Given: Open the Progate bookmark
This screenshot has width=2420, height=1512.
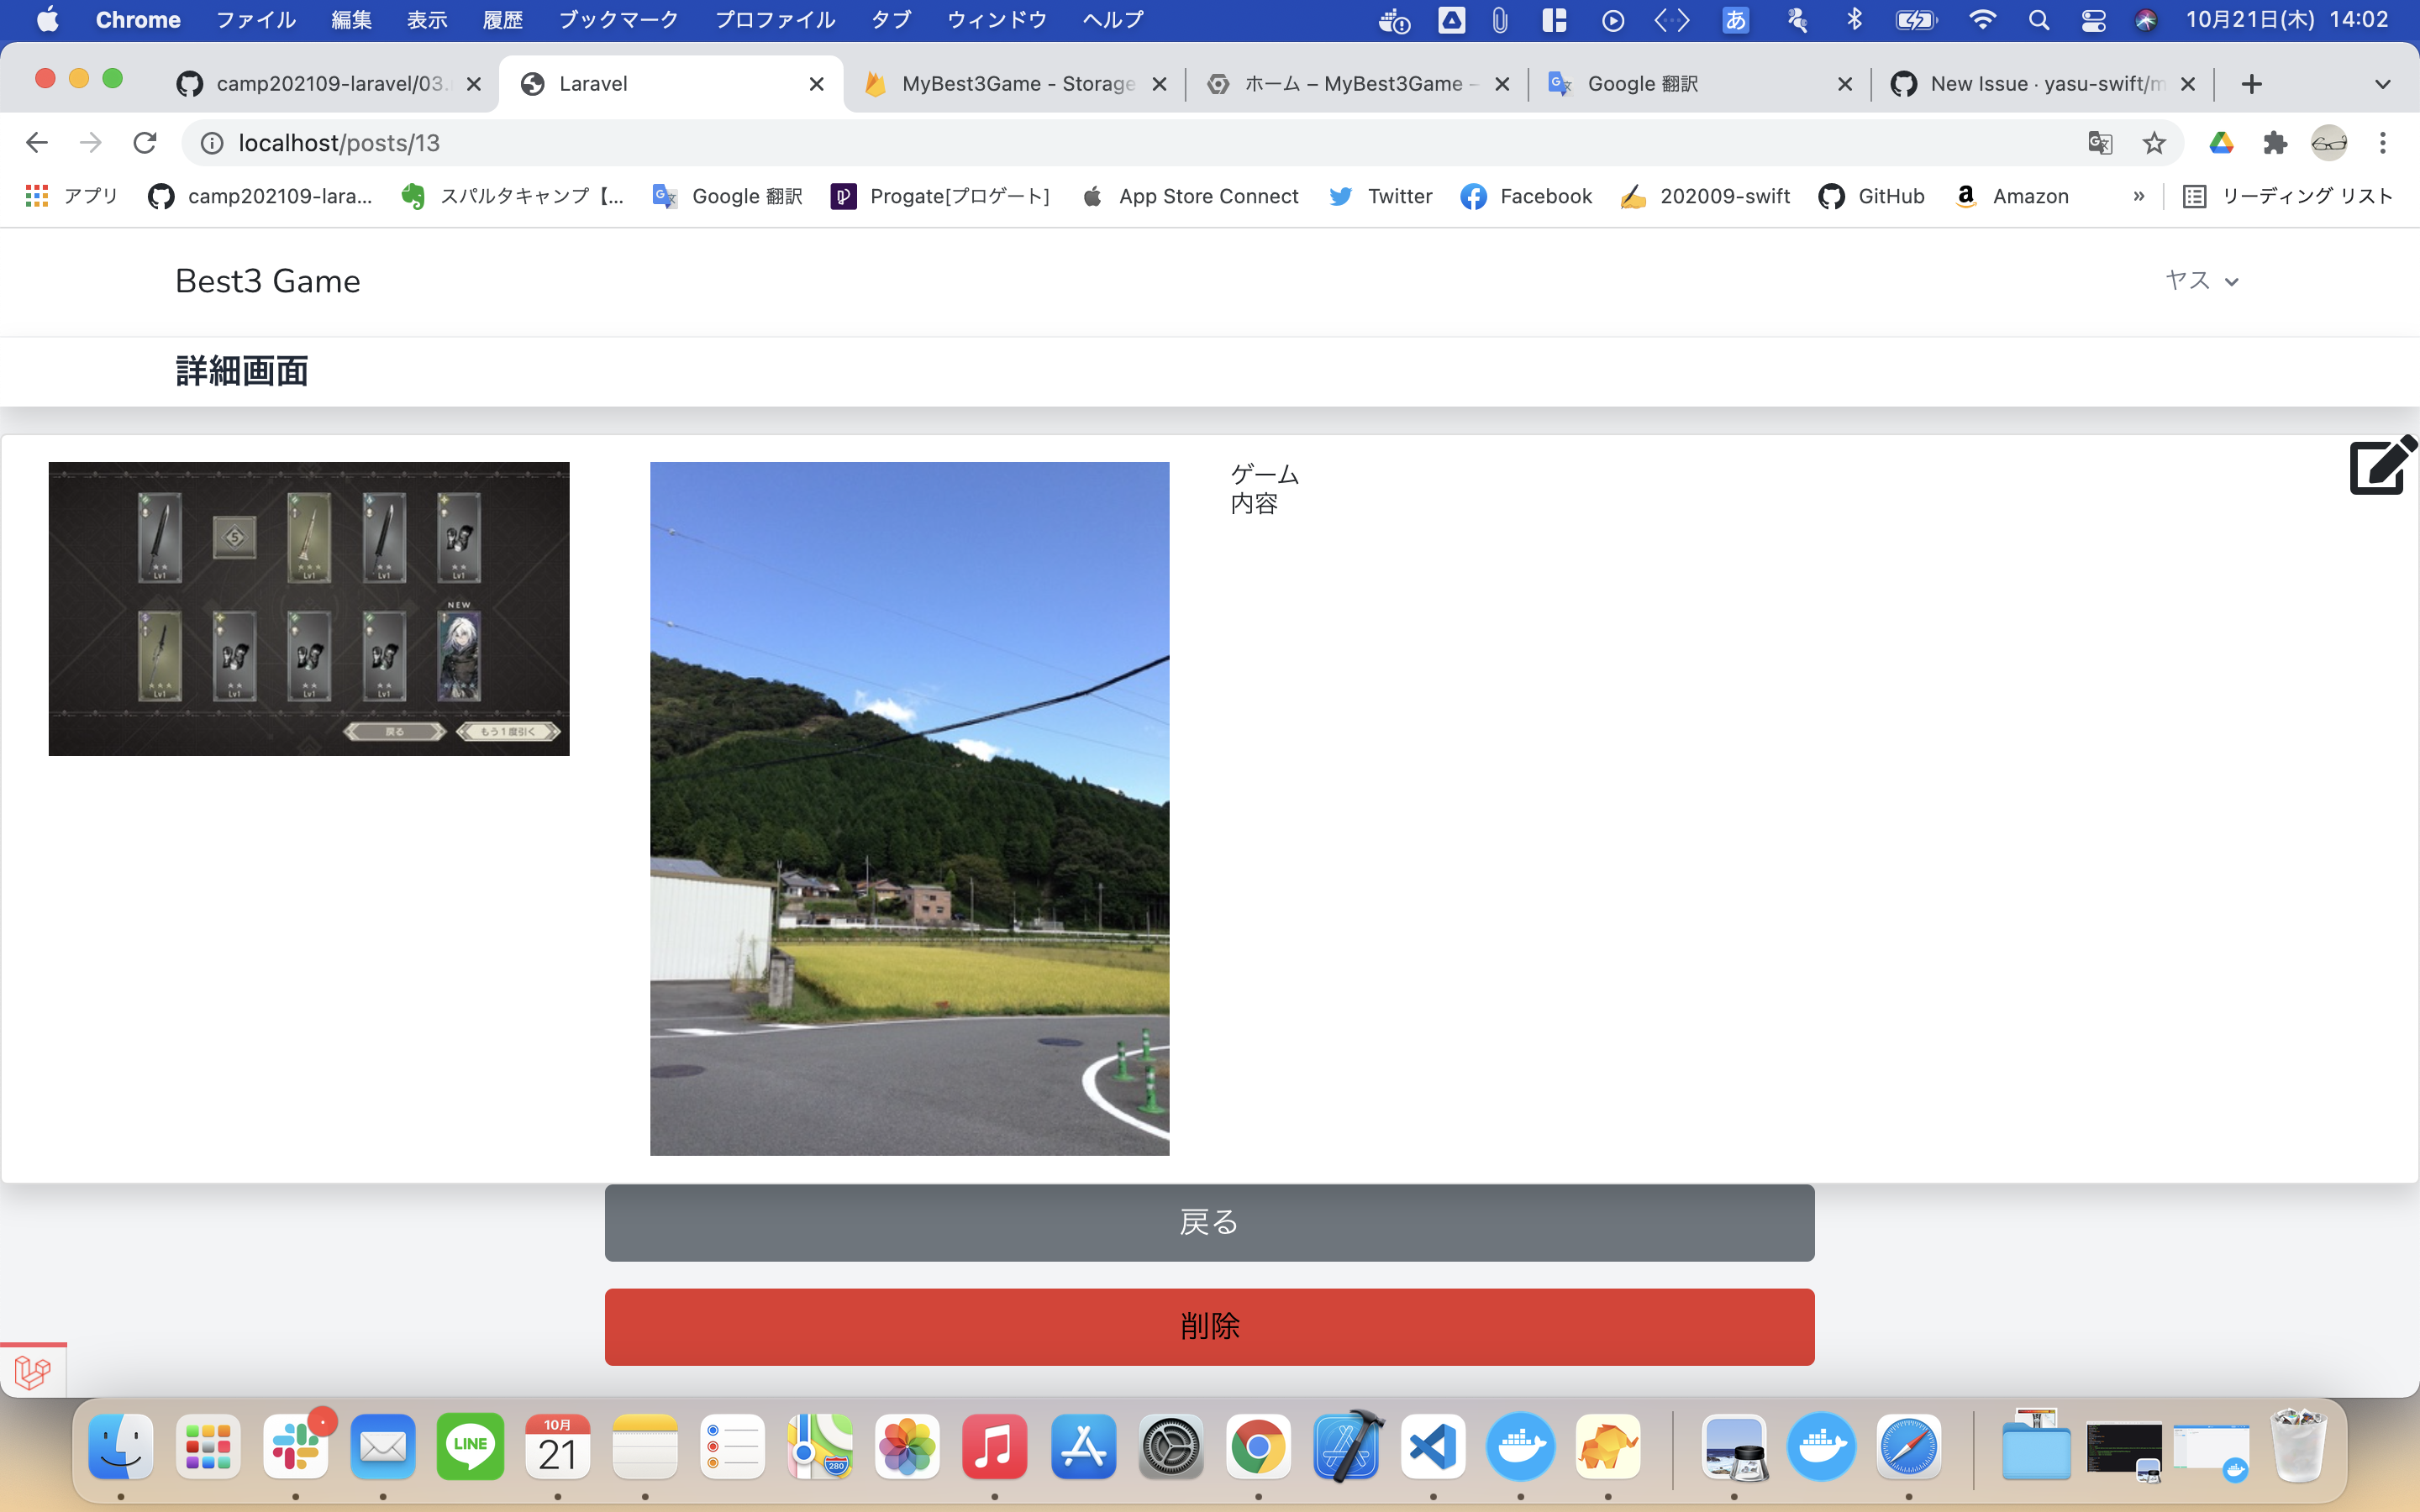Looking at the screenshot, I should 940,196.
